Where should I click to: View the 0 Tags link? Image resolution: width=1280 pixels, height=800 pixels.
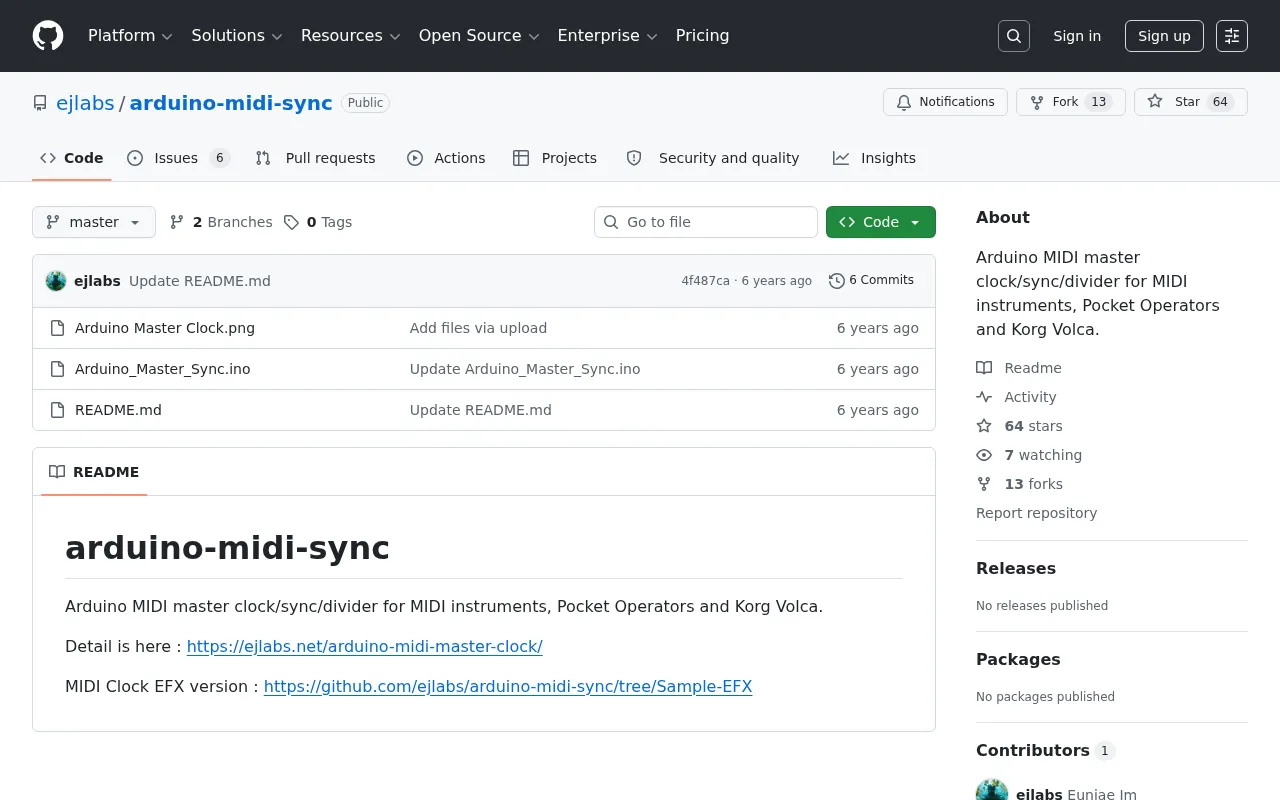point(318,222)
